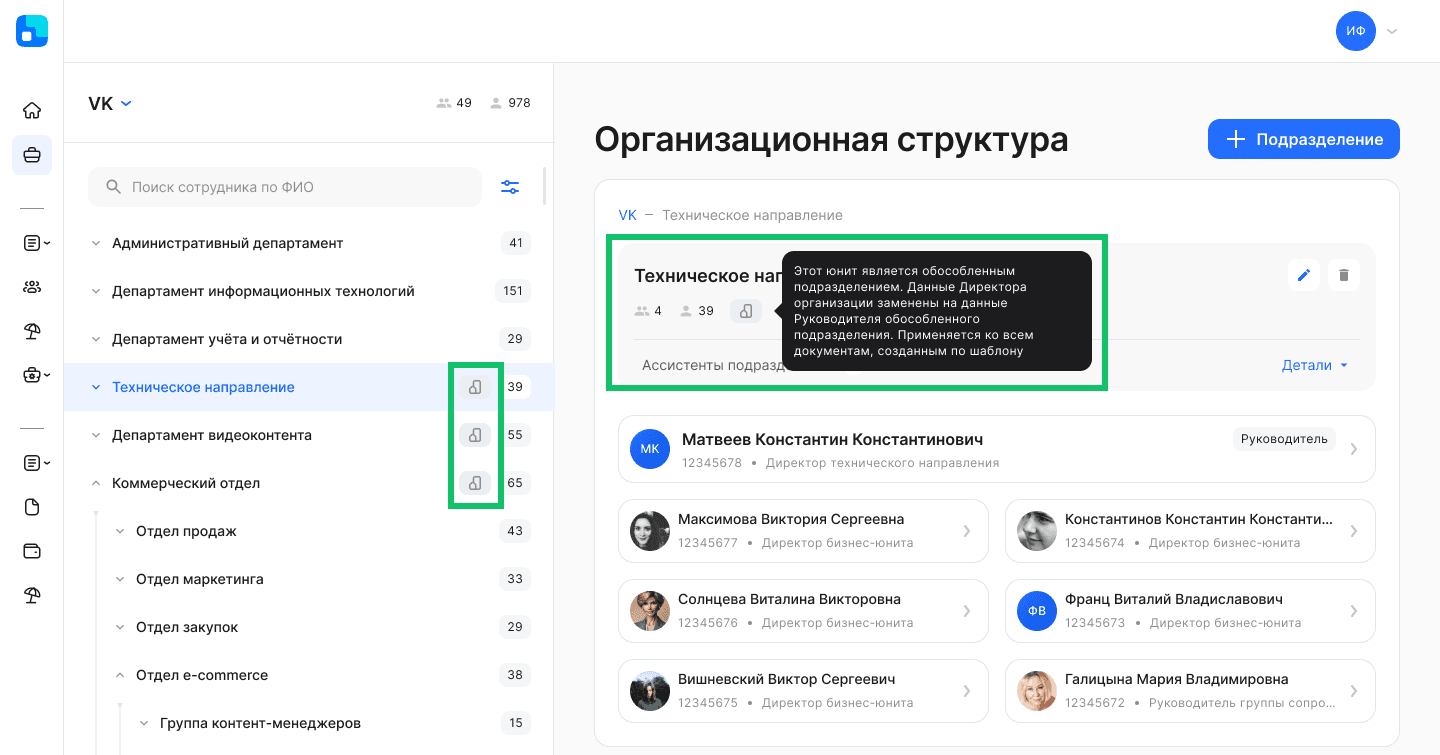Viewport: 1440px width, 755px height.
Task: Click separate-unit icon in Департамент видеоконтента row
Action: (475, 435)
